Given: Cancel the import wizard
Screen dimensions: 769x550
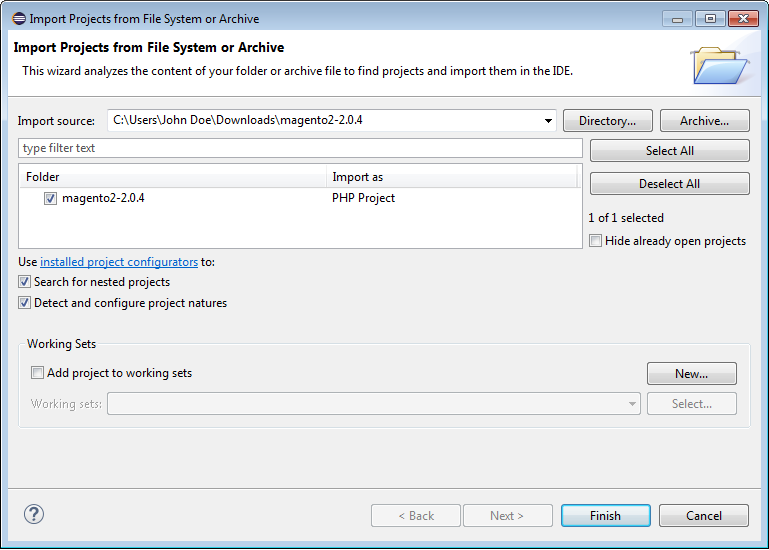Looking at the screenshot, I should point(704,516).
